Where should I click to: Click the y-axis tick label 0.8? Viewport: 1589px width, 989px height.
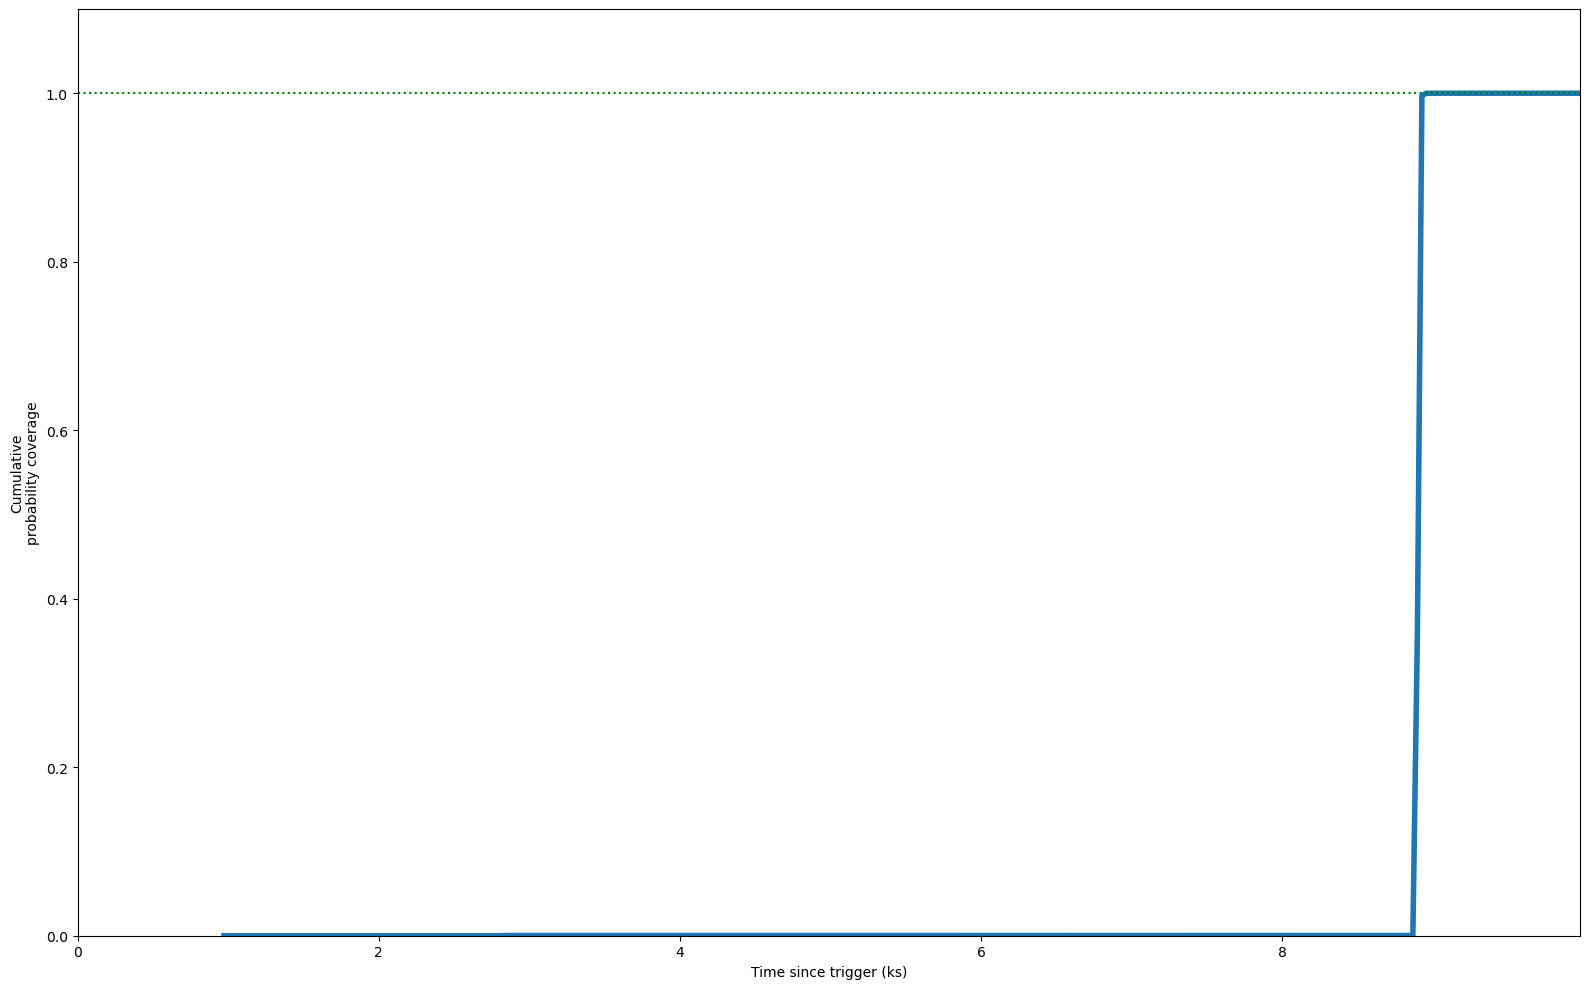point(56,263)
